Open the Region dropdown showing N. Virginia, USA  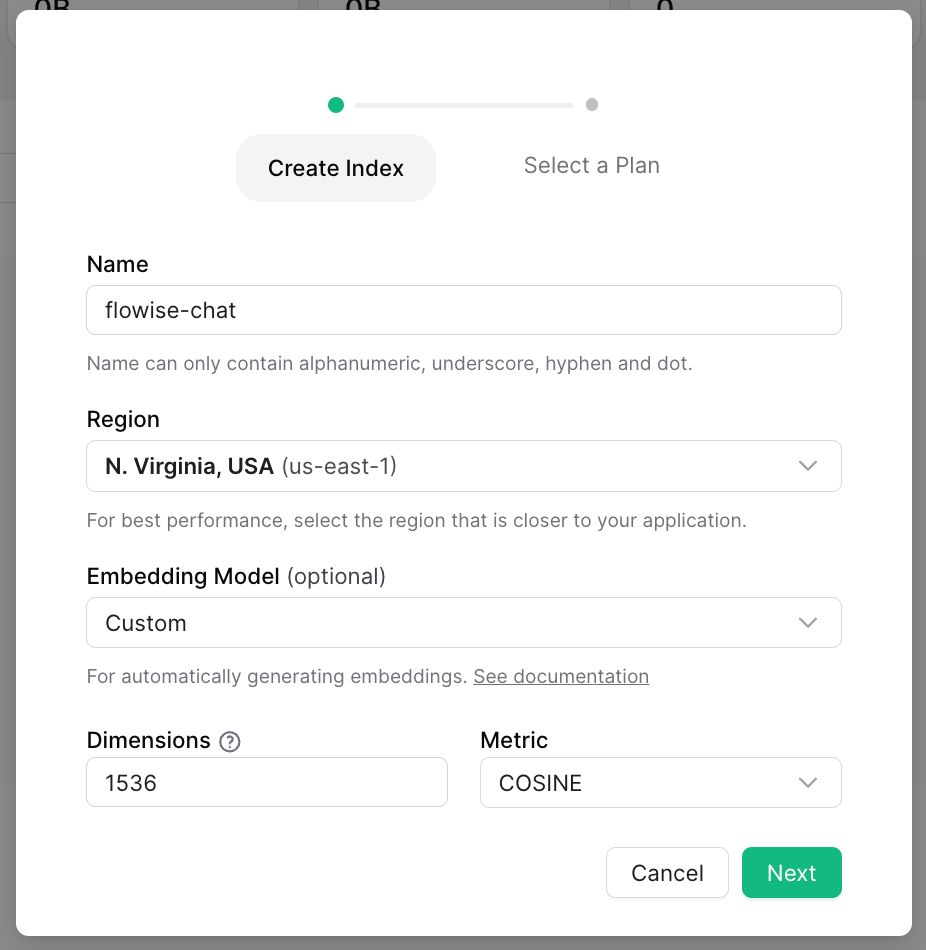[463, 466]
